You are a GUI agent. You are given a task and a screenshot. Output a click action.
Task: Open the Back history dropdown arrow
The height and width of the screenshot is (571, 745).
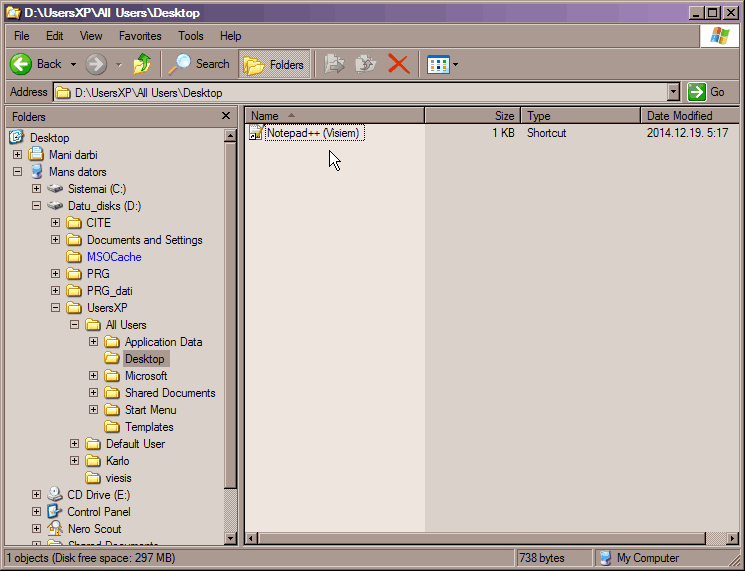pyautogui.click(x=73, y=64)
